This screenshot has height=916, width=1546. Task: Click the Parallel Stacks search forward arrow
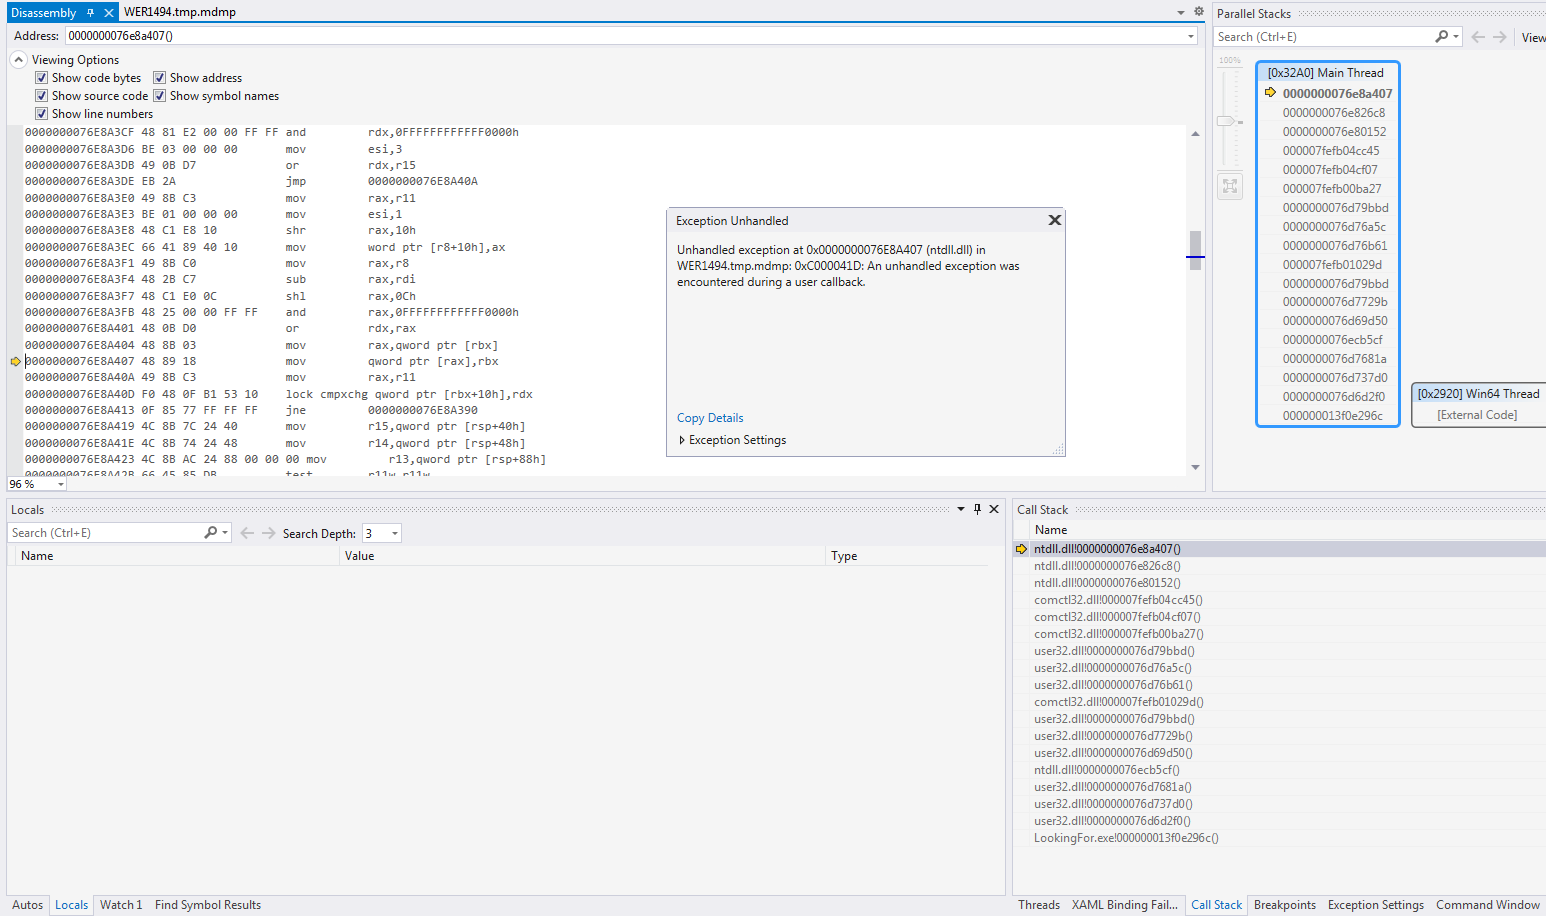tap(1500, 37)
